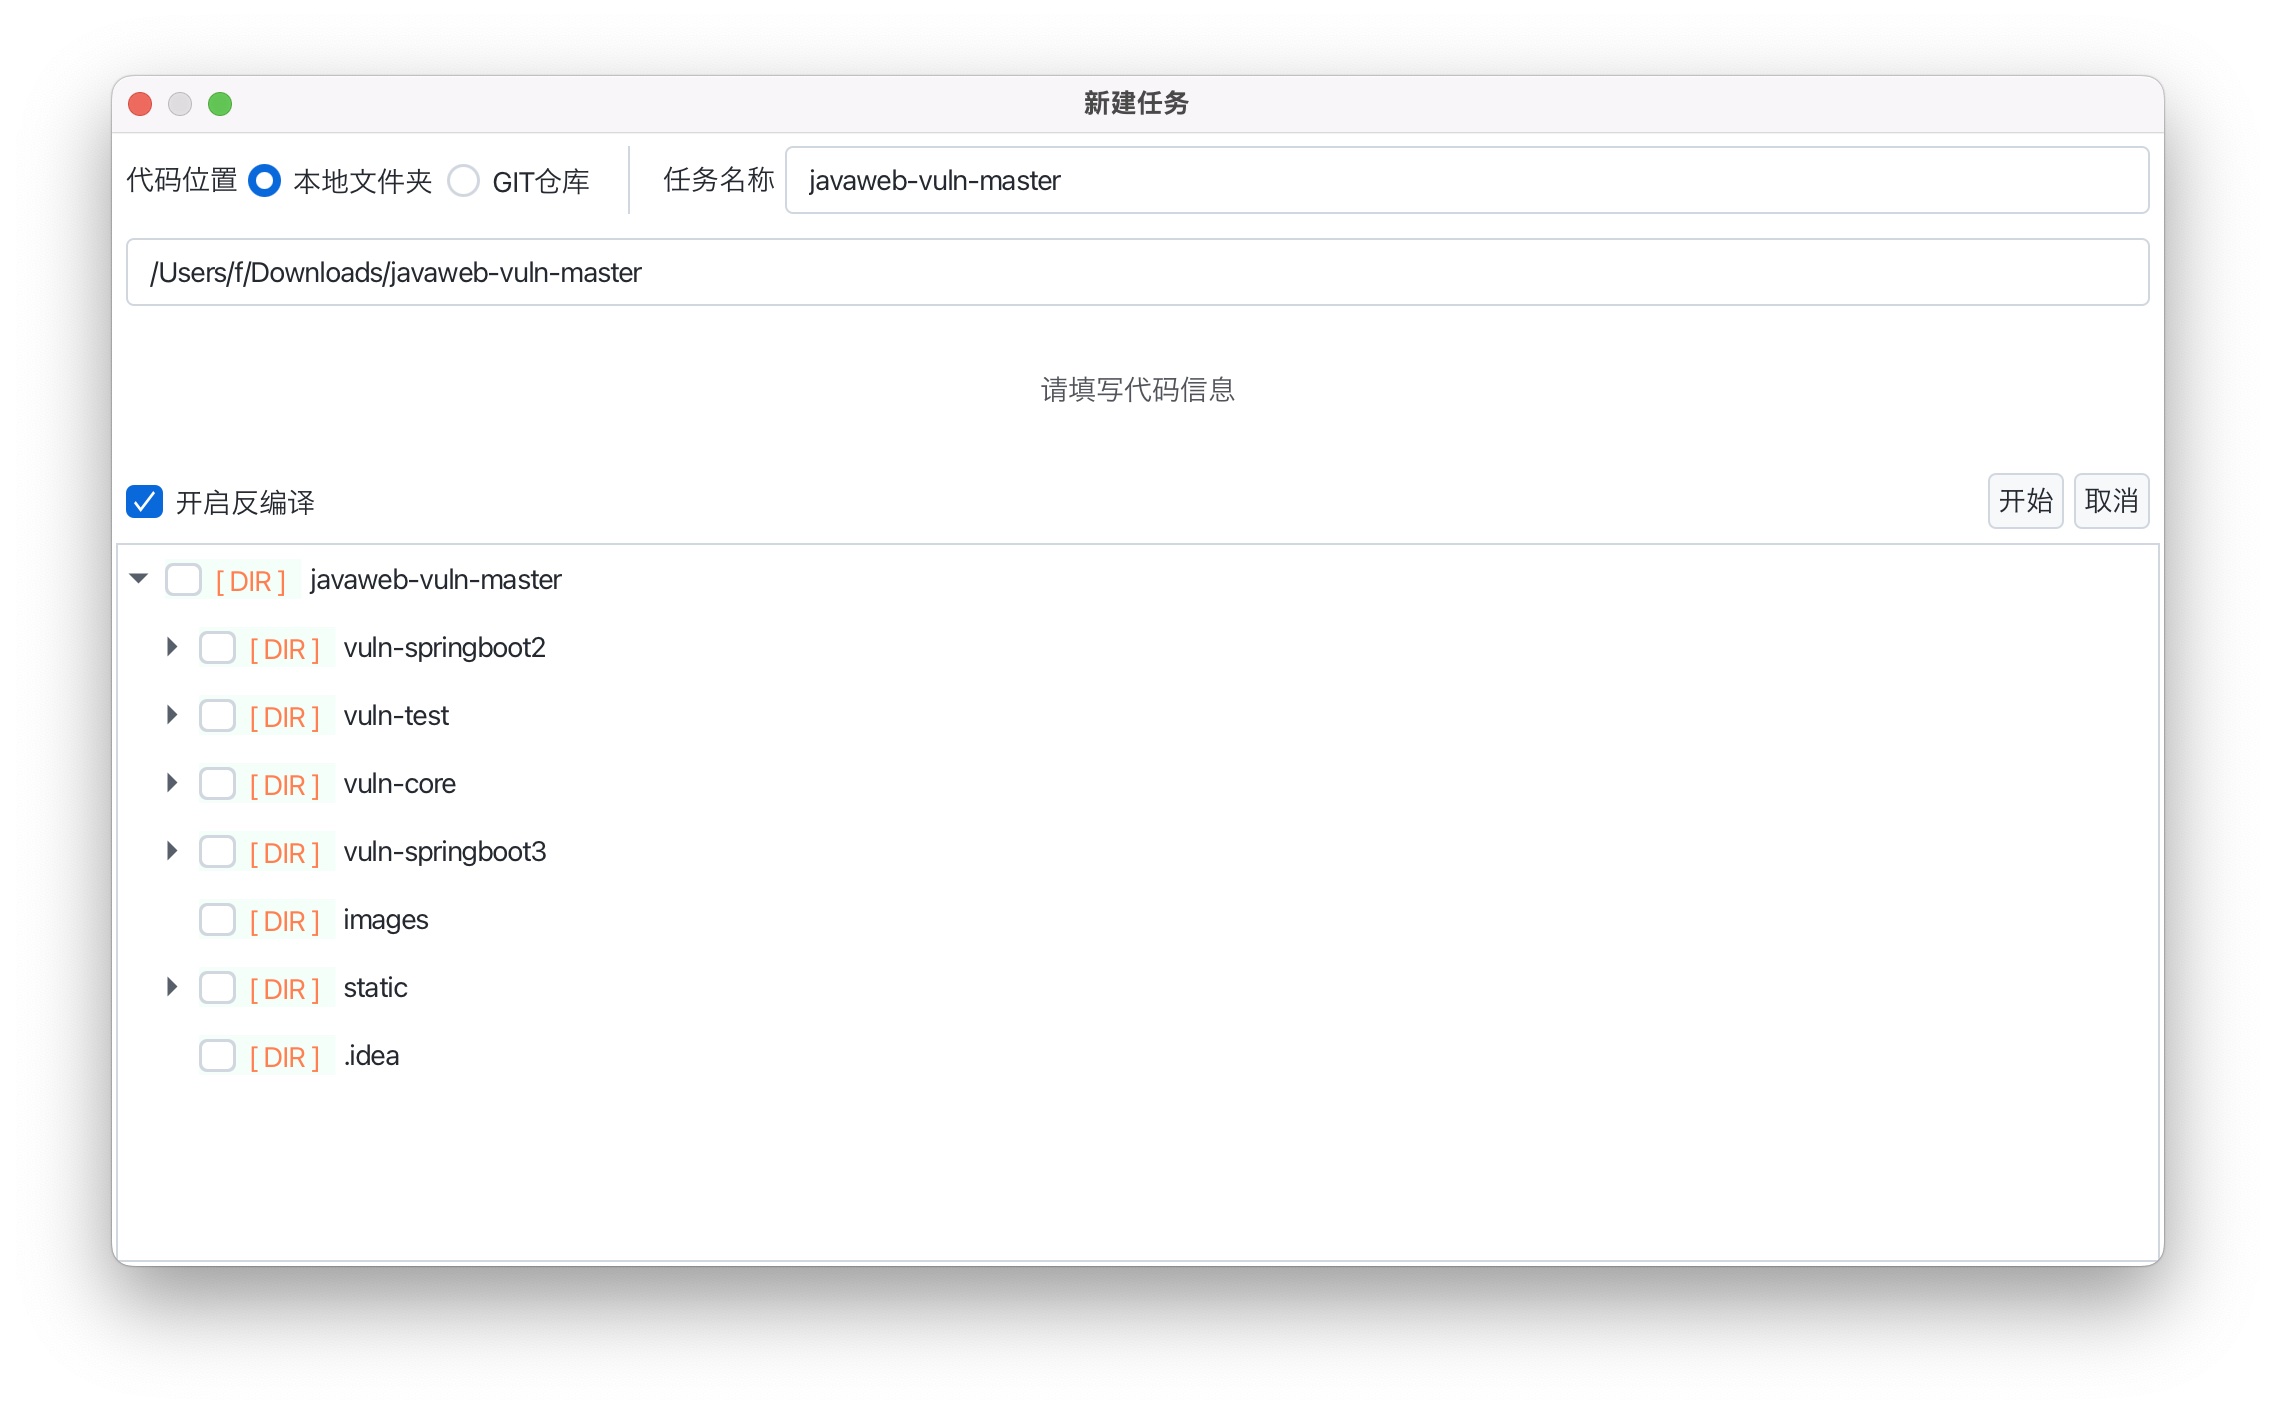
Task: Collapse the javaweb-vuln-master root folder
Action: (x=139, y=579)
